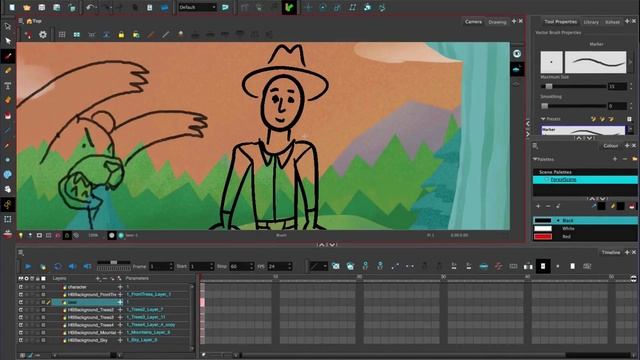Click the cyan stop-motion keyframe icon in Timeline toolbar
This screenshot has height=360, width=640.
click(484, 266)
